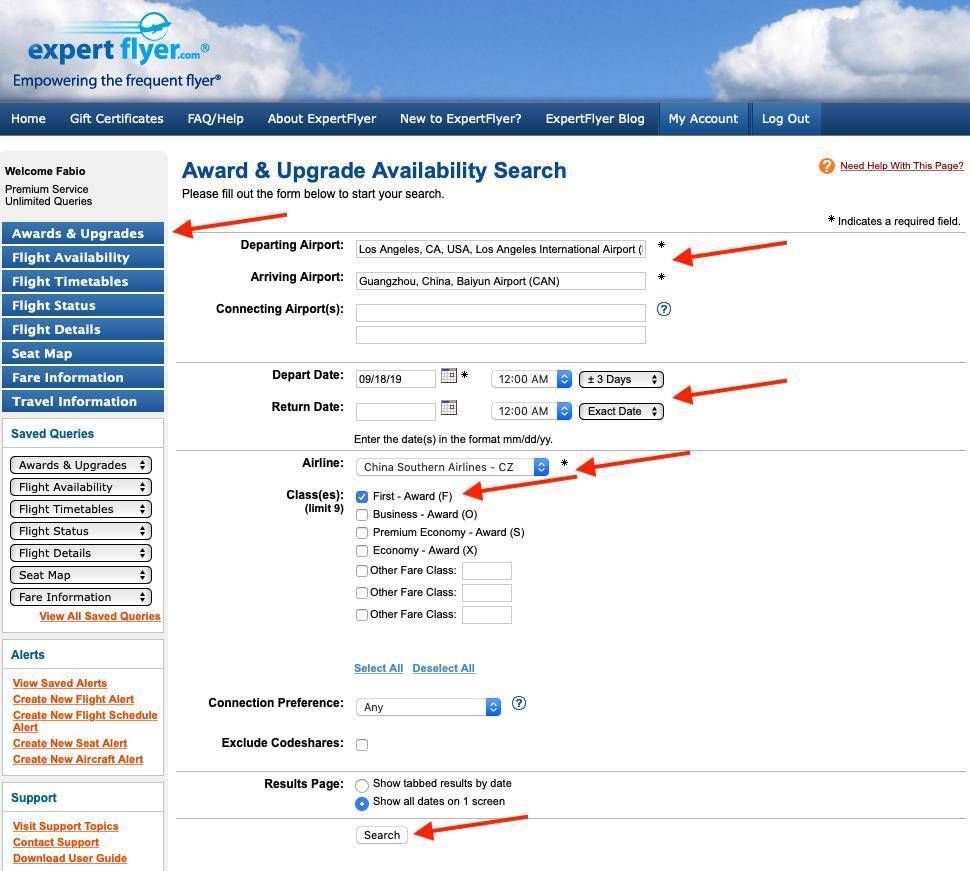Click View All Saved Queries link

click(x=100, y=617)
